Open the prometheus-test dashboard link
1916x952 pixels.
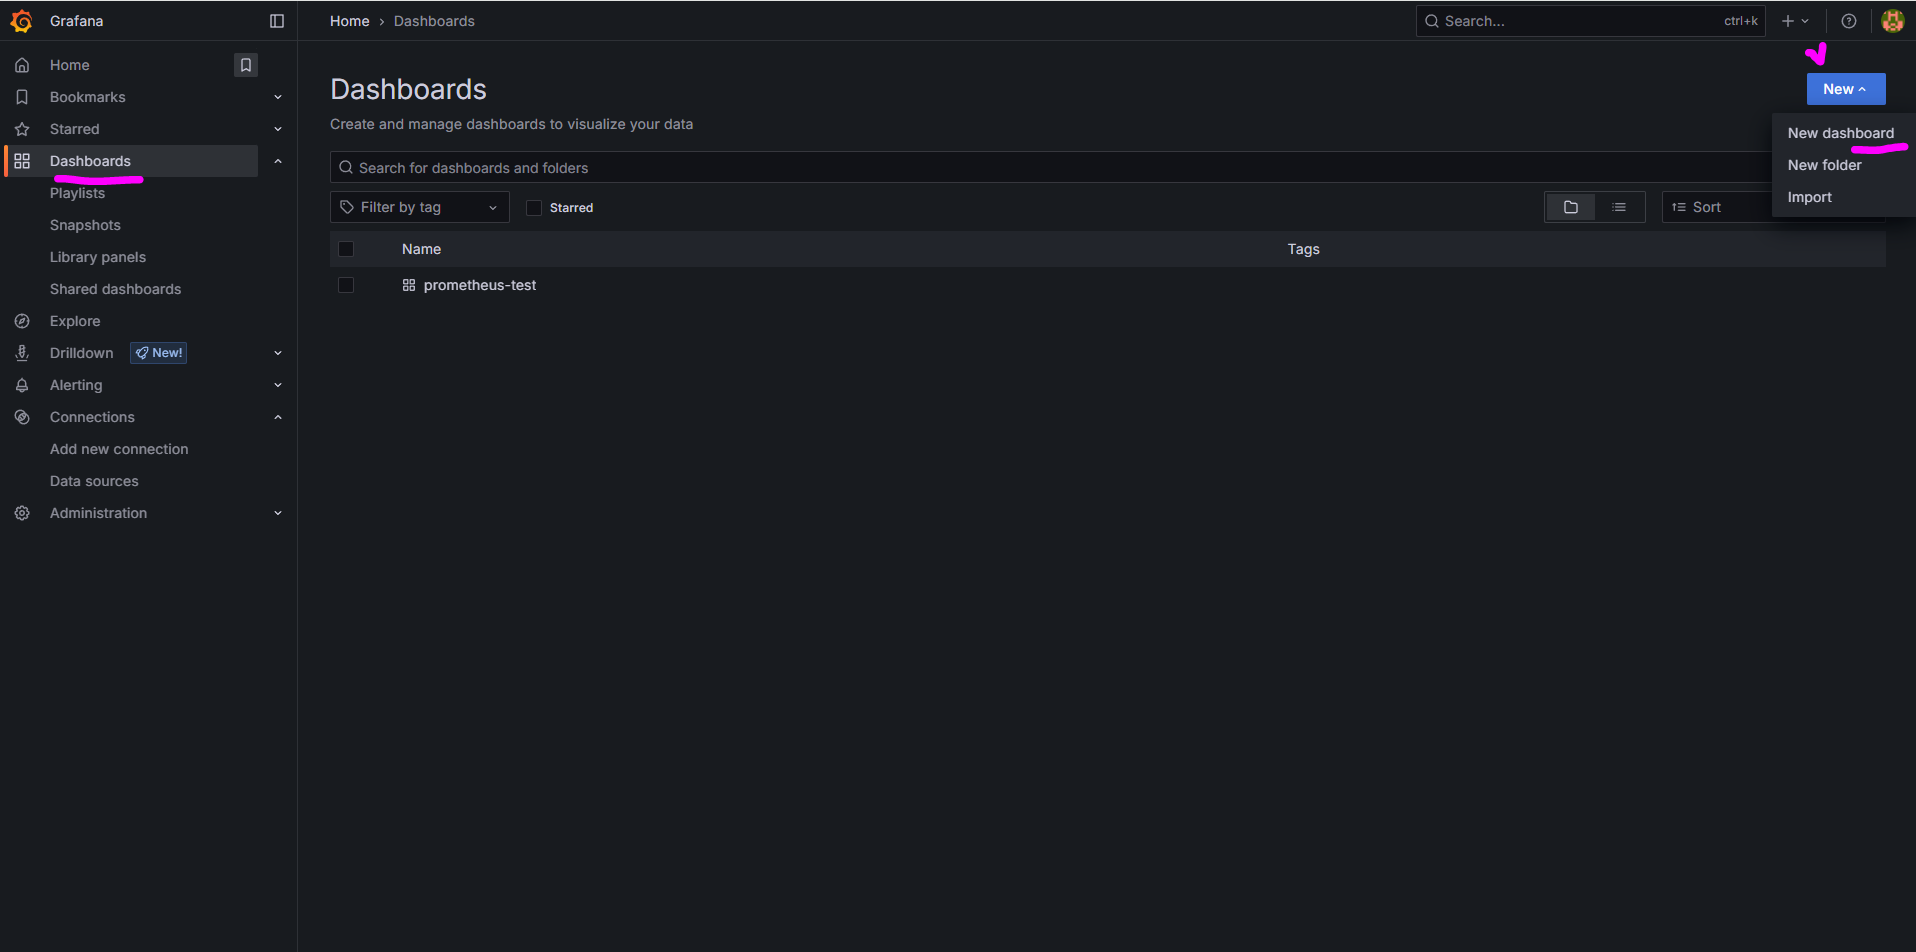coord(480,285)
